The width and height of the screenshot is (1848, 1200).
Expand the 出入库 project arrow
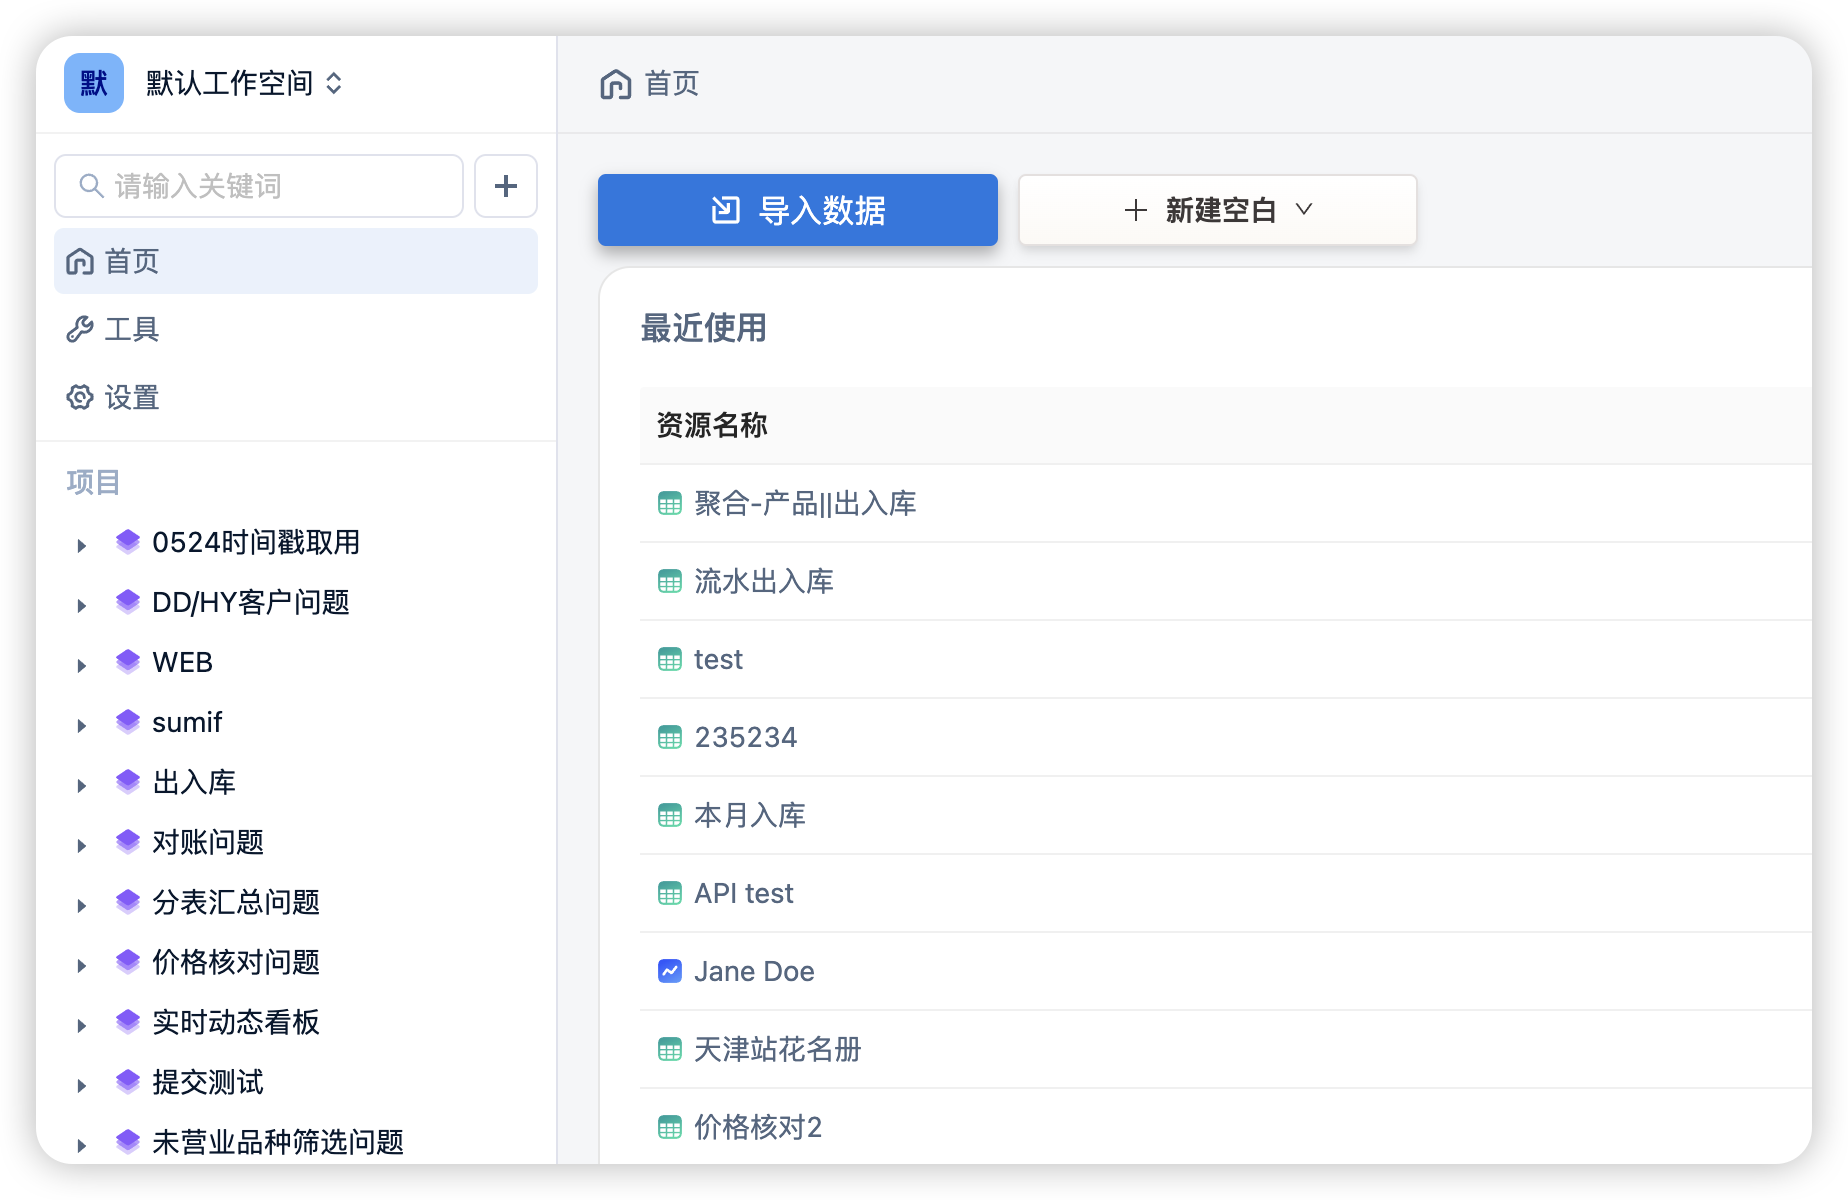pos(82,785)
